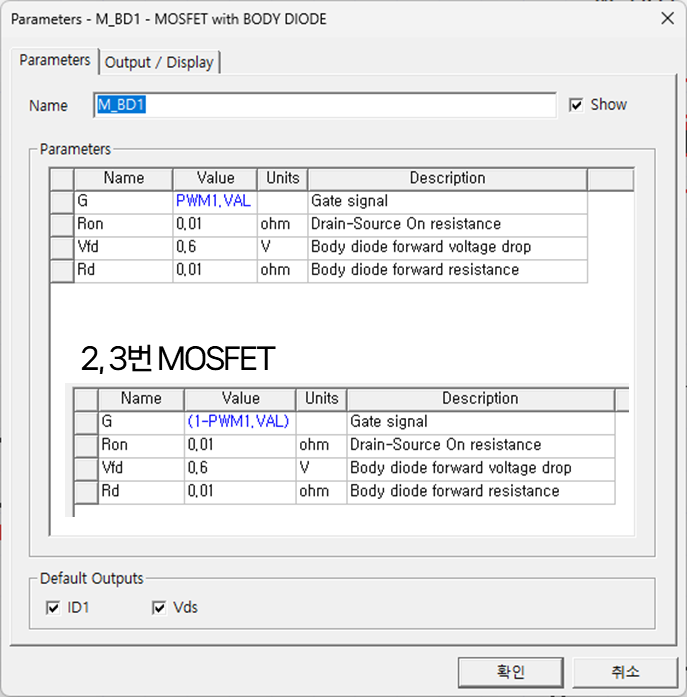687x697 pixels.
Task: Click the Rd value cell in top table
Action: click(214, 270)
